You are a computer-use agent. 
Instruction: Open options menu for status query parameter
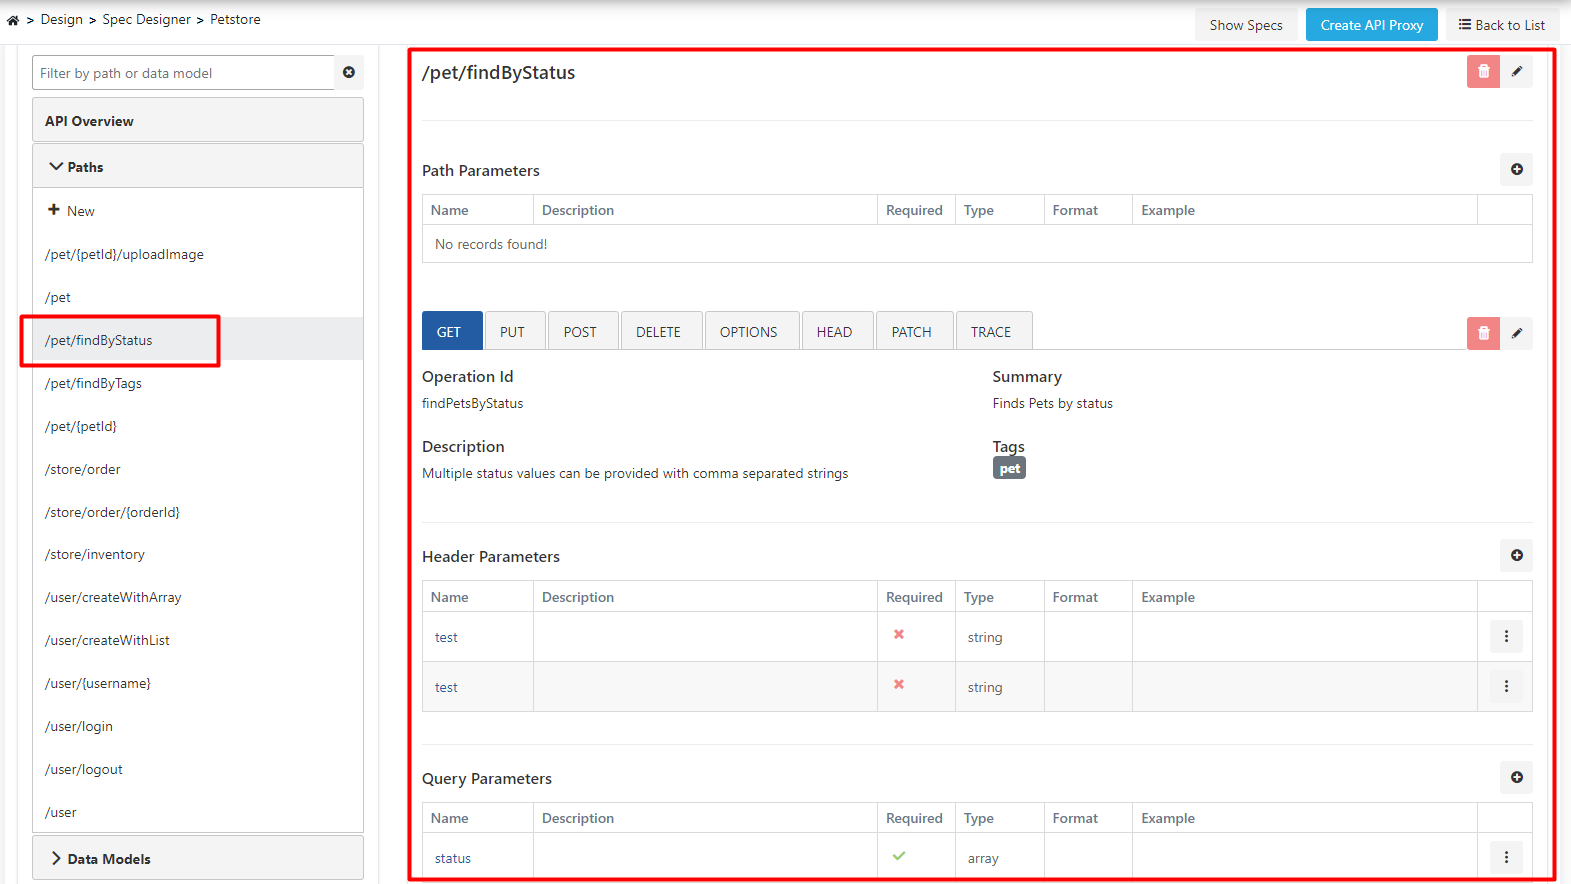click(1506, 857)
